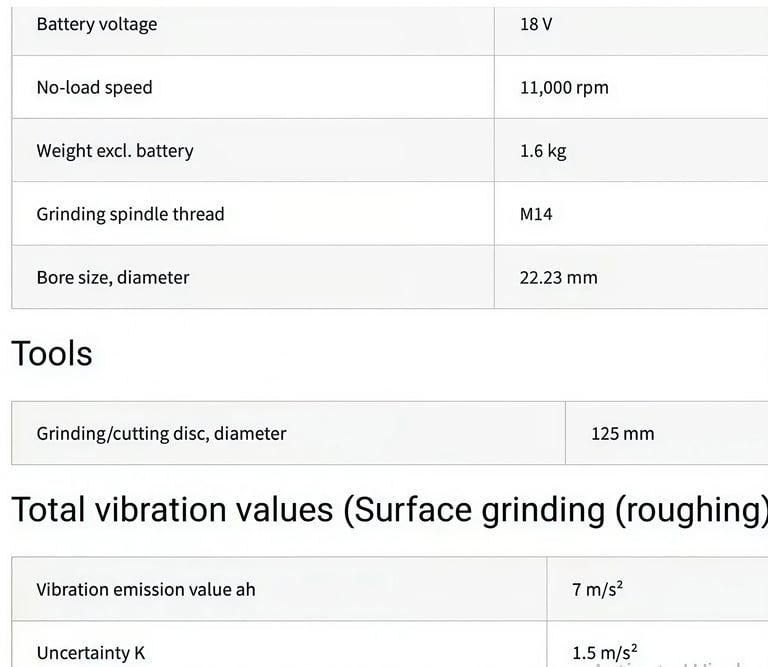Select the '125 mm' disc diameter value
Screen dimensions: 768x667
[x=622, y=433]
